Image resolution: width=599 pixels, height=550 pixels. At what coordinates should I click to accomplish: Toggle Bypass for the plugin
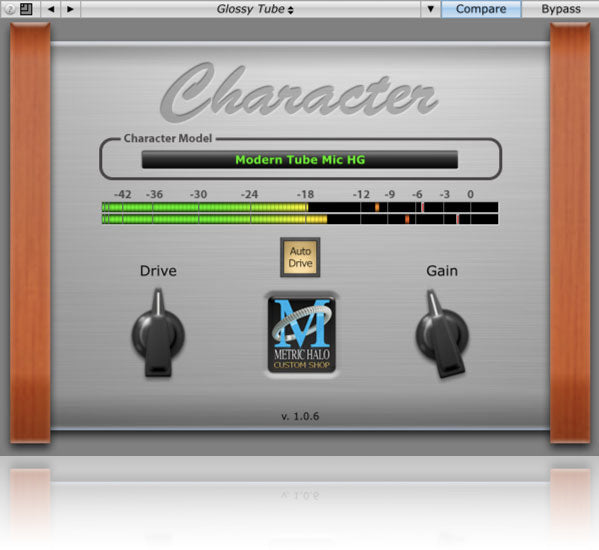coord(560,9)
